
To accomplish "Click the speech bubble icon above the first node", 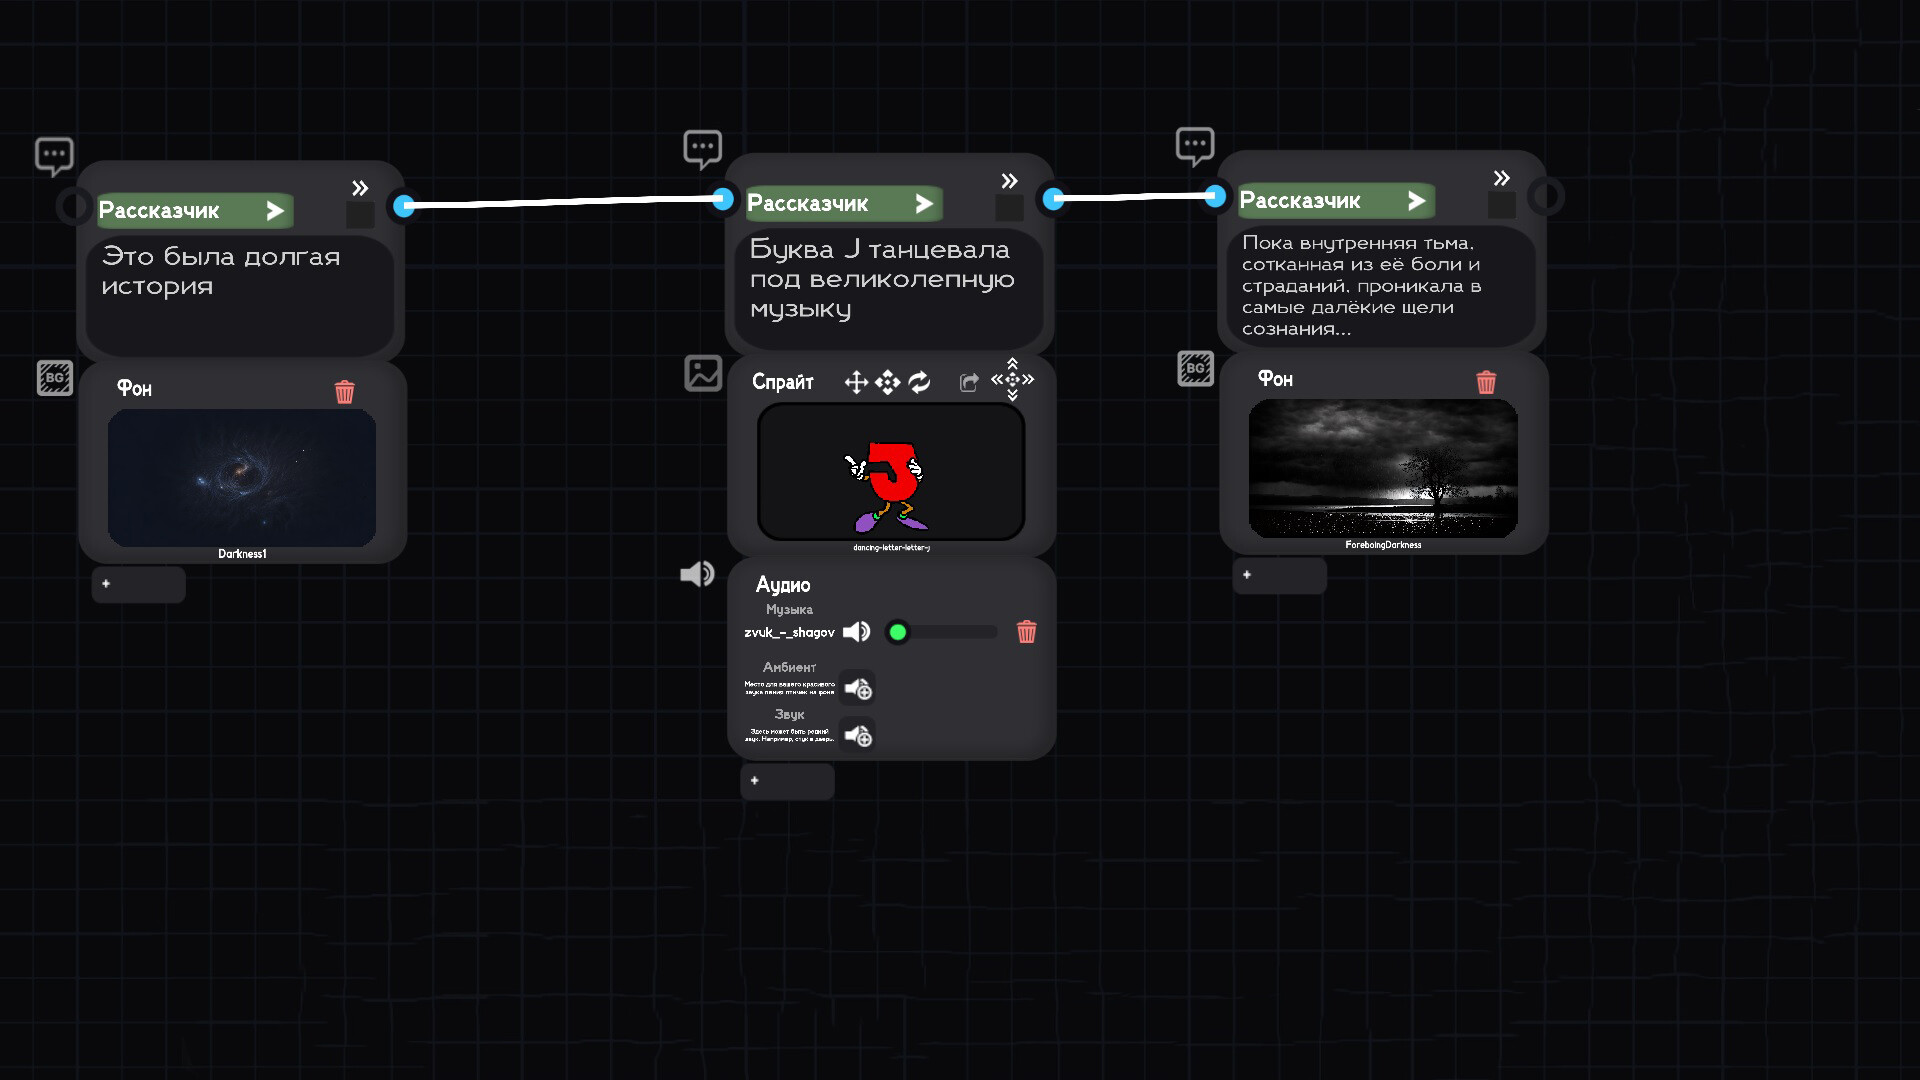I will click(53, 155).
